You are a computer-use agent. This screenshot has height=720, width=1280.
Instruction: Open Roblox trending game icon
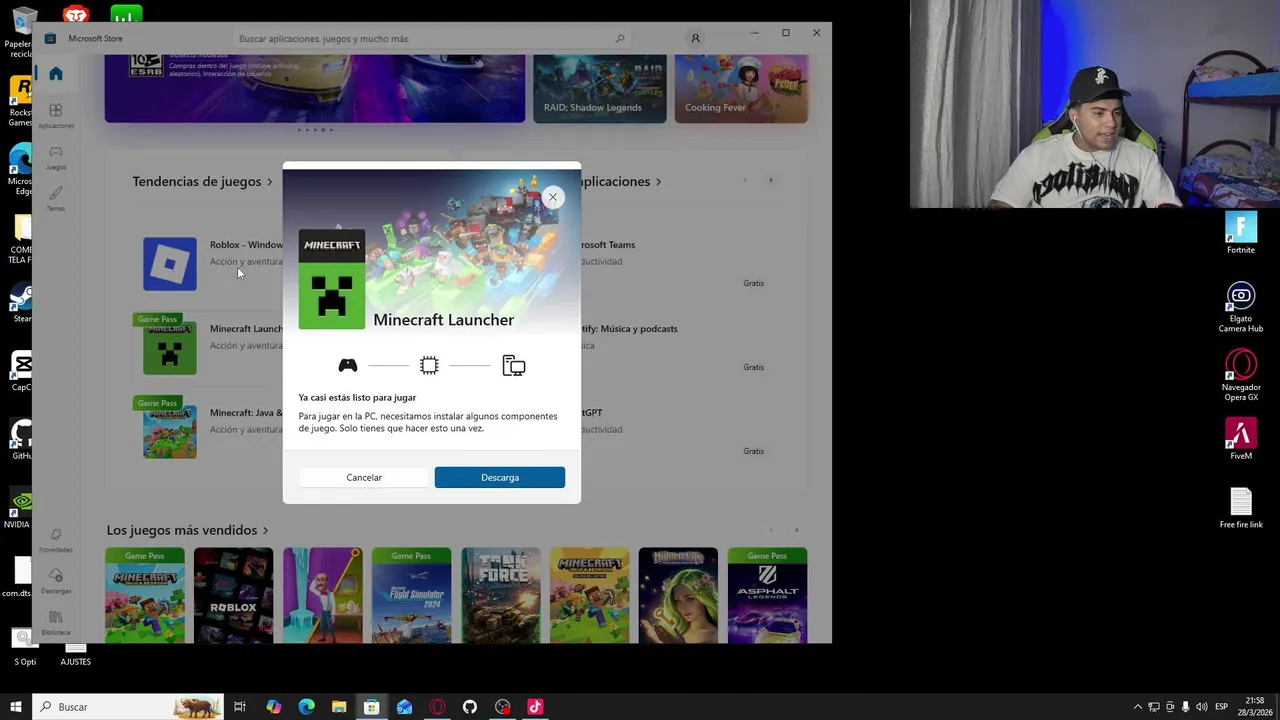click(170, 264)
